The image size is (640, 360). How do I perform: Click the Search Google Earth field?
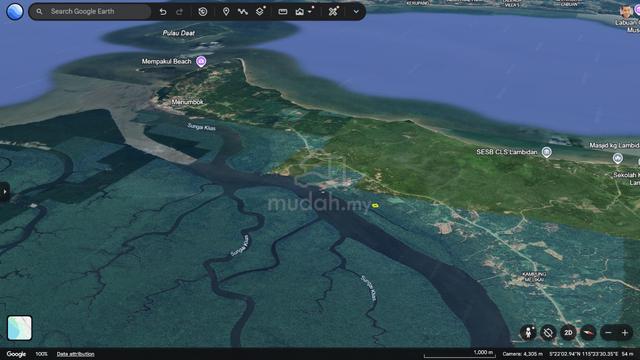click(90, 11)
